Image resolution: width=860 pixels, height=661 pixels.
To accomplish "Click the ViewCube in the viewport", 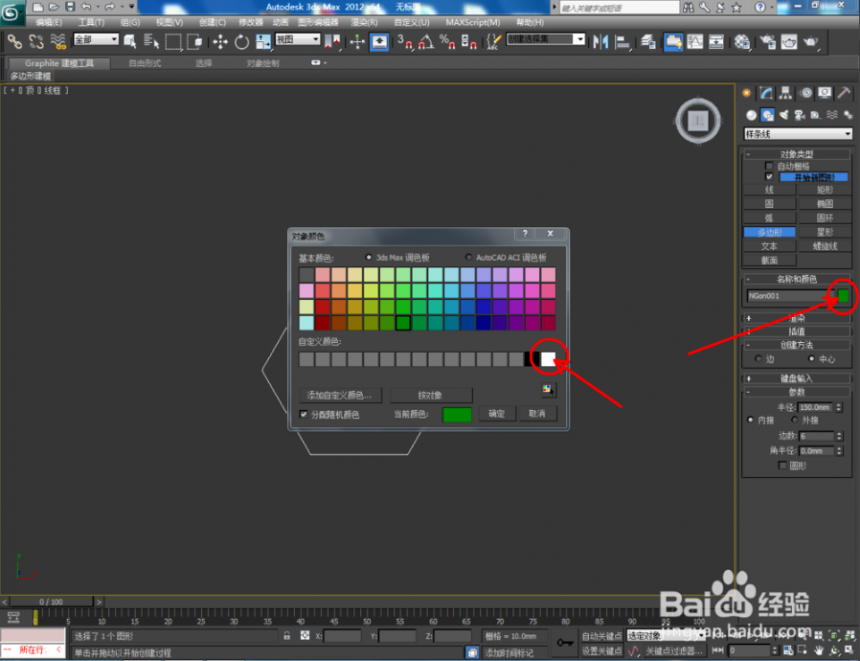I will click(698, 121).
